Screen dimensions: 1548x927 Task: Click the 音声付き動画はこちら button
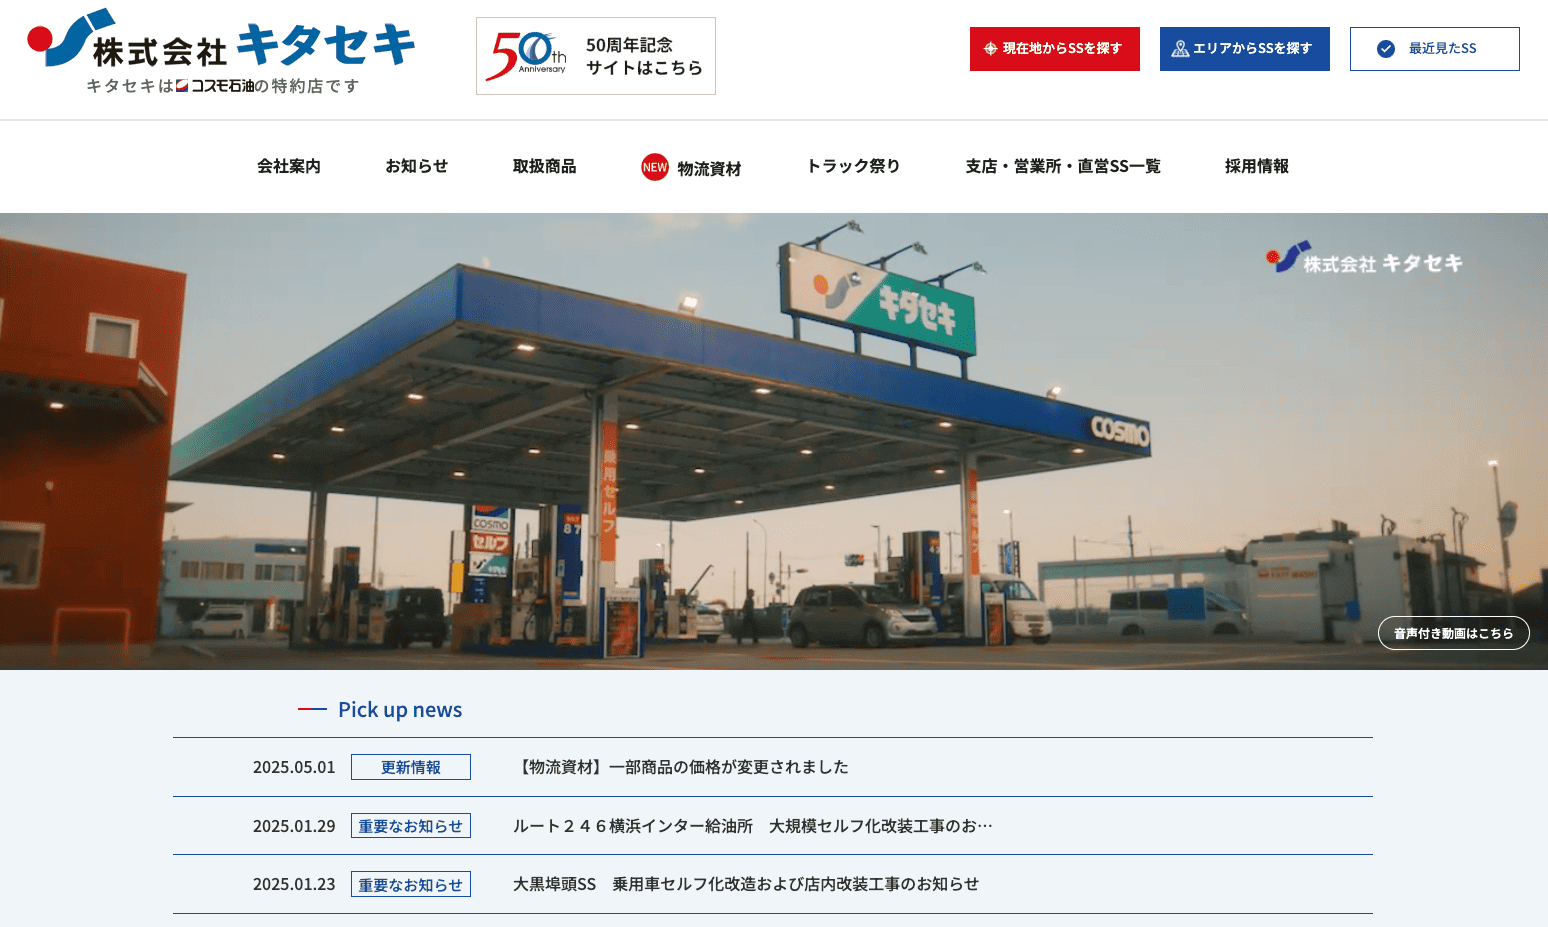click(x=1454, y=633)
